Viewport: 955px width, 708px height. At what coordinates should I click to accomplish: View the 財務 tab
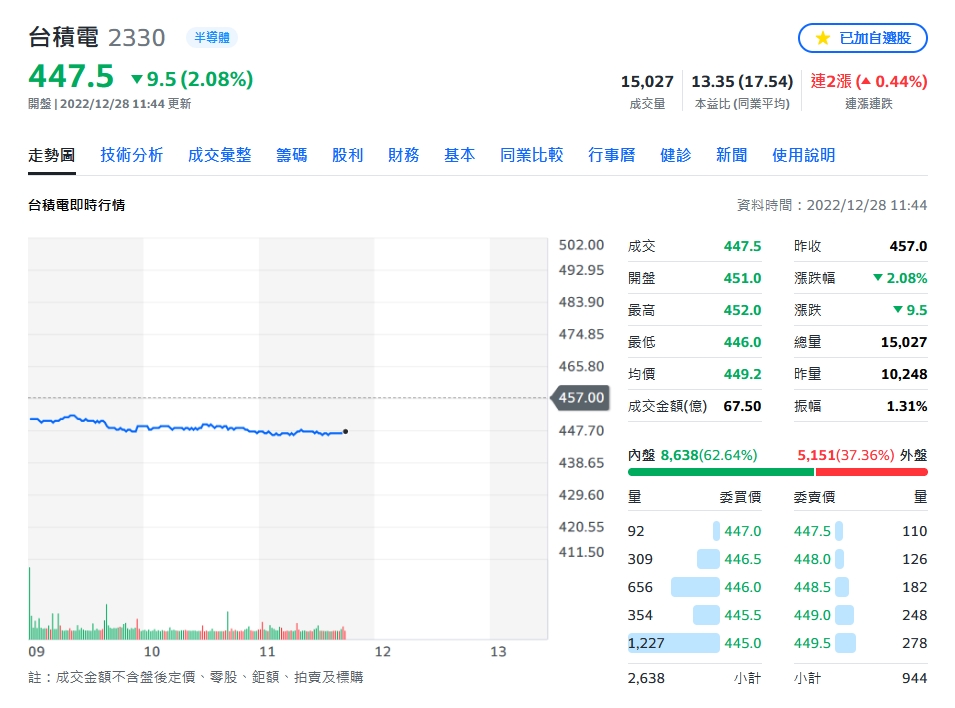tap(403, 155)
